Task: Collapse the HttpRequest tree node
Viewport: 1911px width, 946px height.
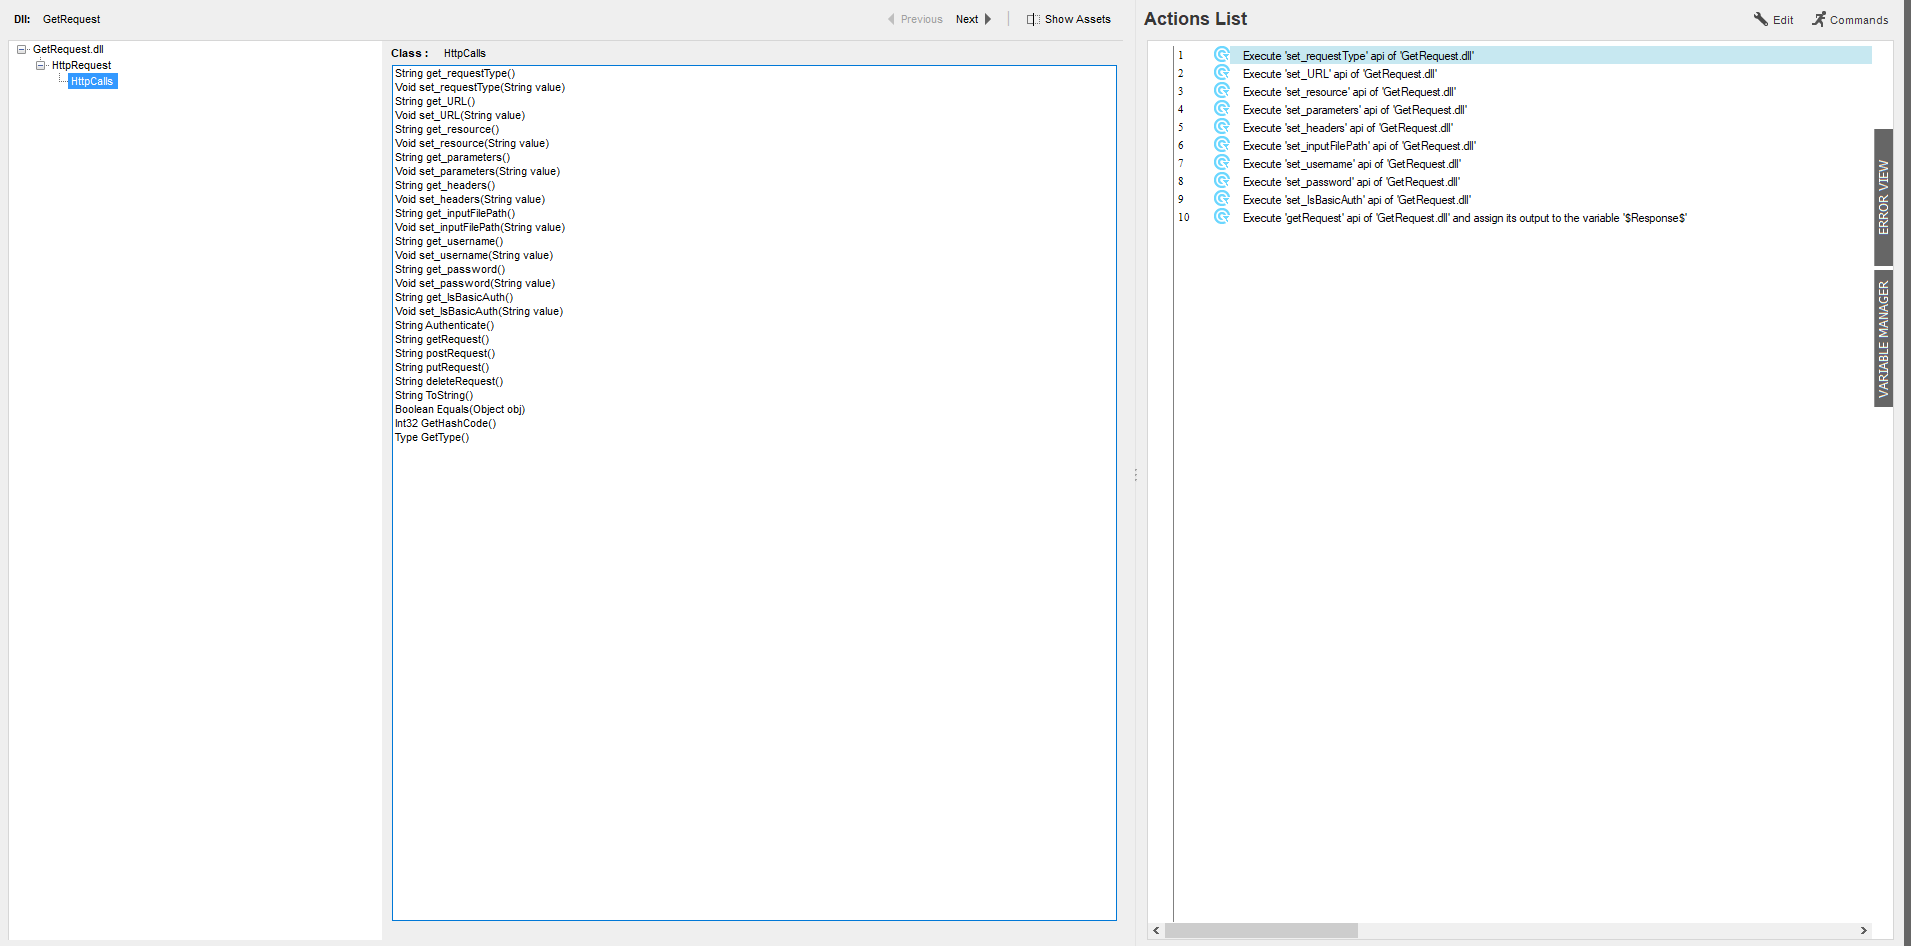Action: [41, 65]
